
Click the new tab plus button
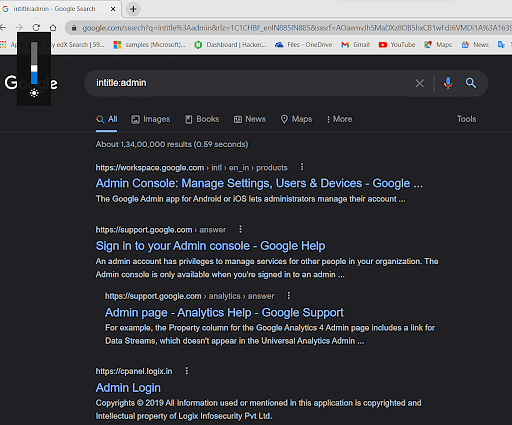click(x=133, y=9)
